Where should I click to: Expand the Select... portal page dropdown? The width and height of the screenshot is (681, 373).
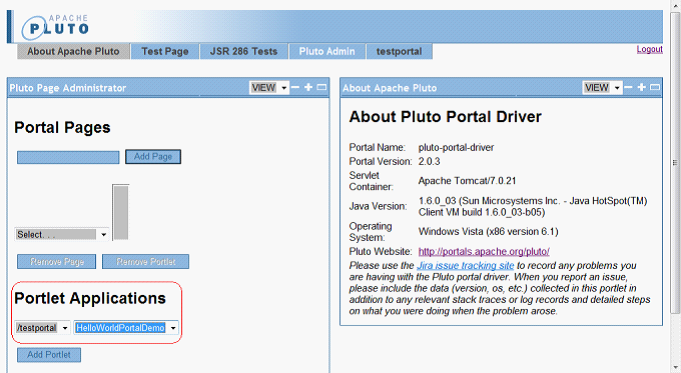tap(62, 234)
